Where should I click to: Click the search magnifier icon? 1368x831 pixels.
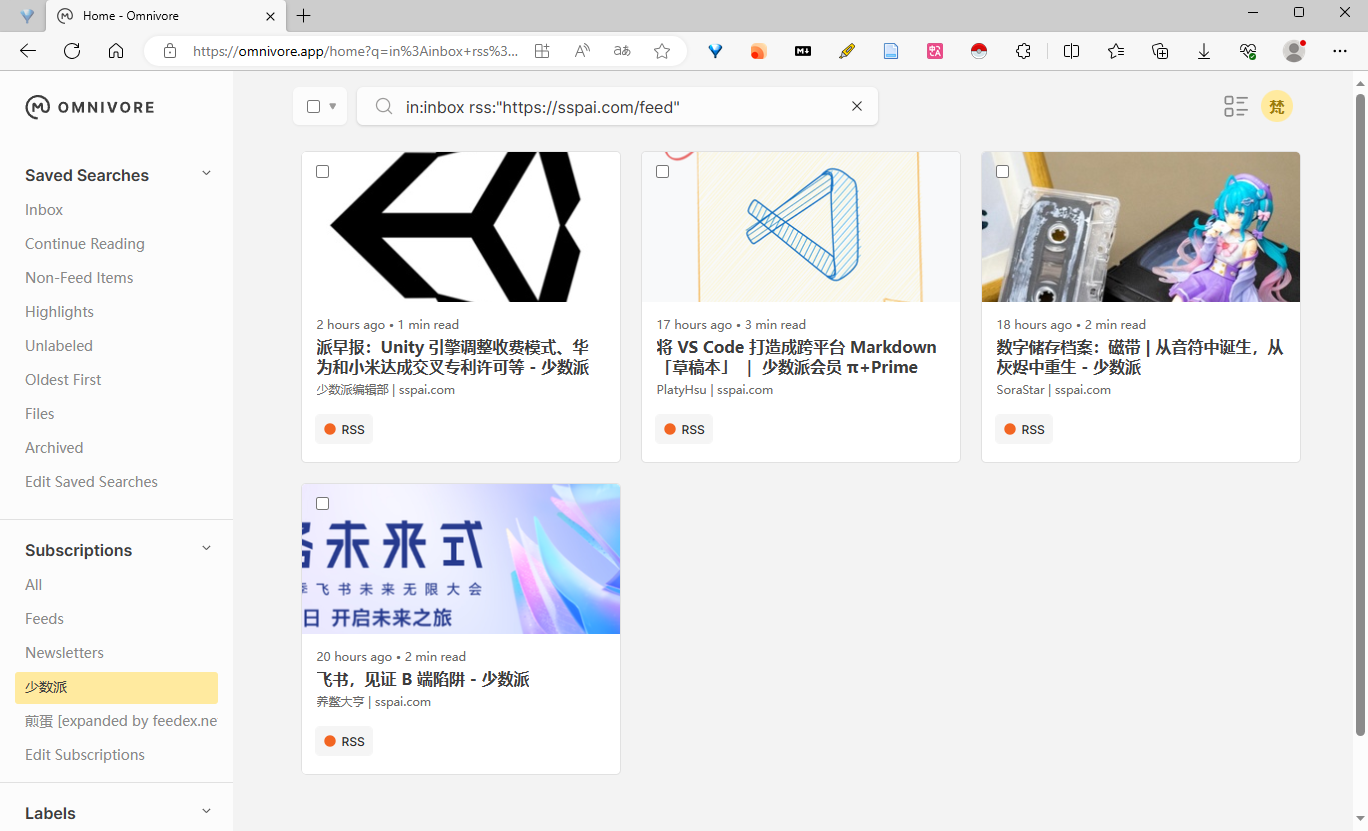click(383, 106)
